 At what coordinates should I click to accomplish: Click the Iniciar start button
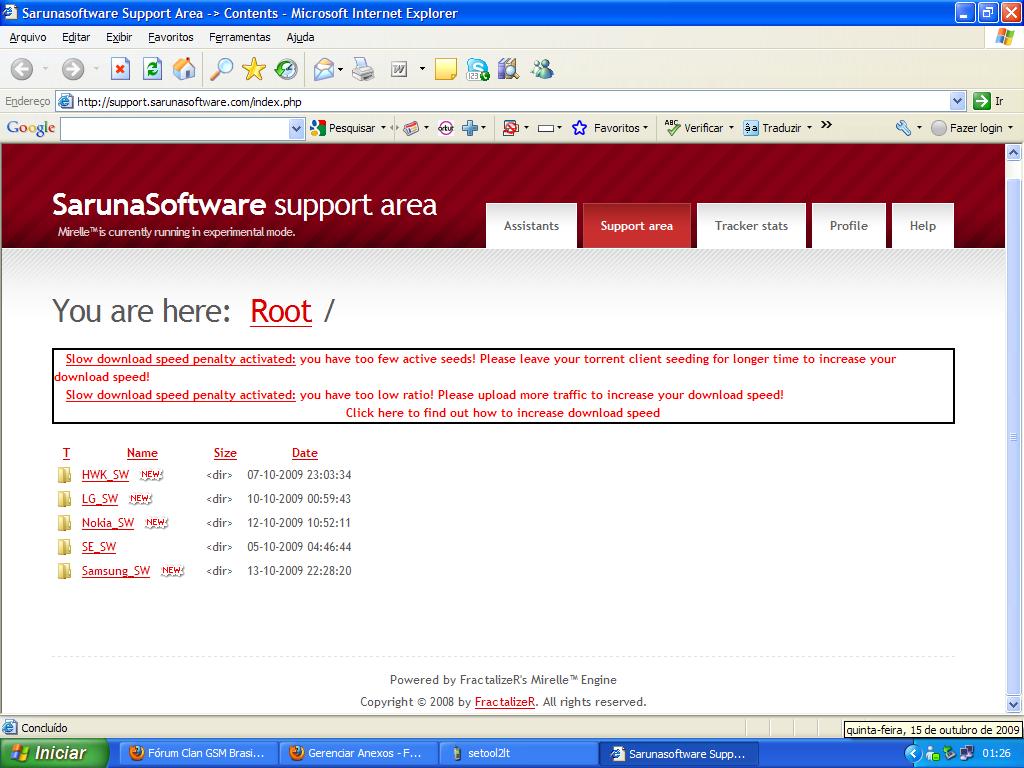point(54,753)
